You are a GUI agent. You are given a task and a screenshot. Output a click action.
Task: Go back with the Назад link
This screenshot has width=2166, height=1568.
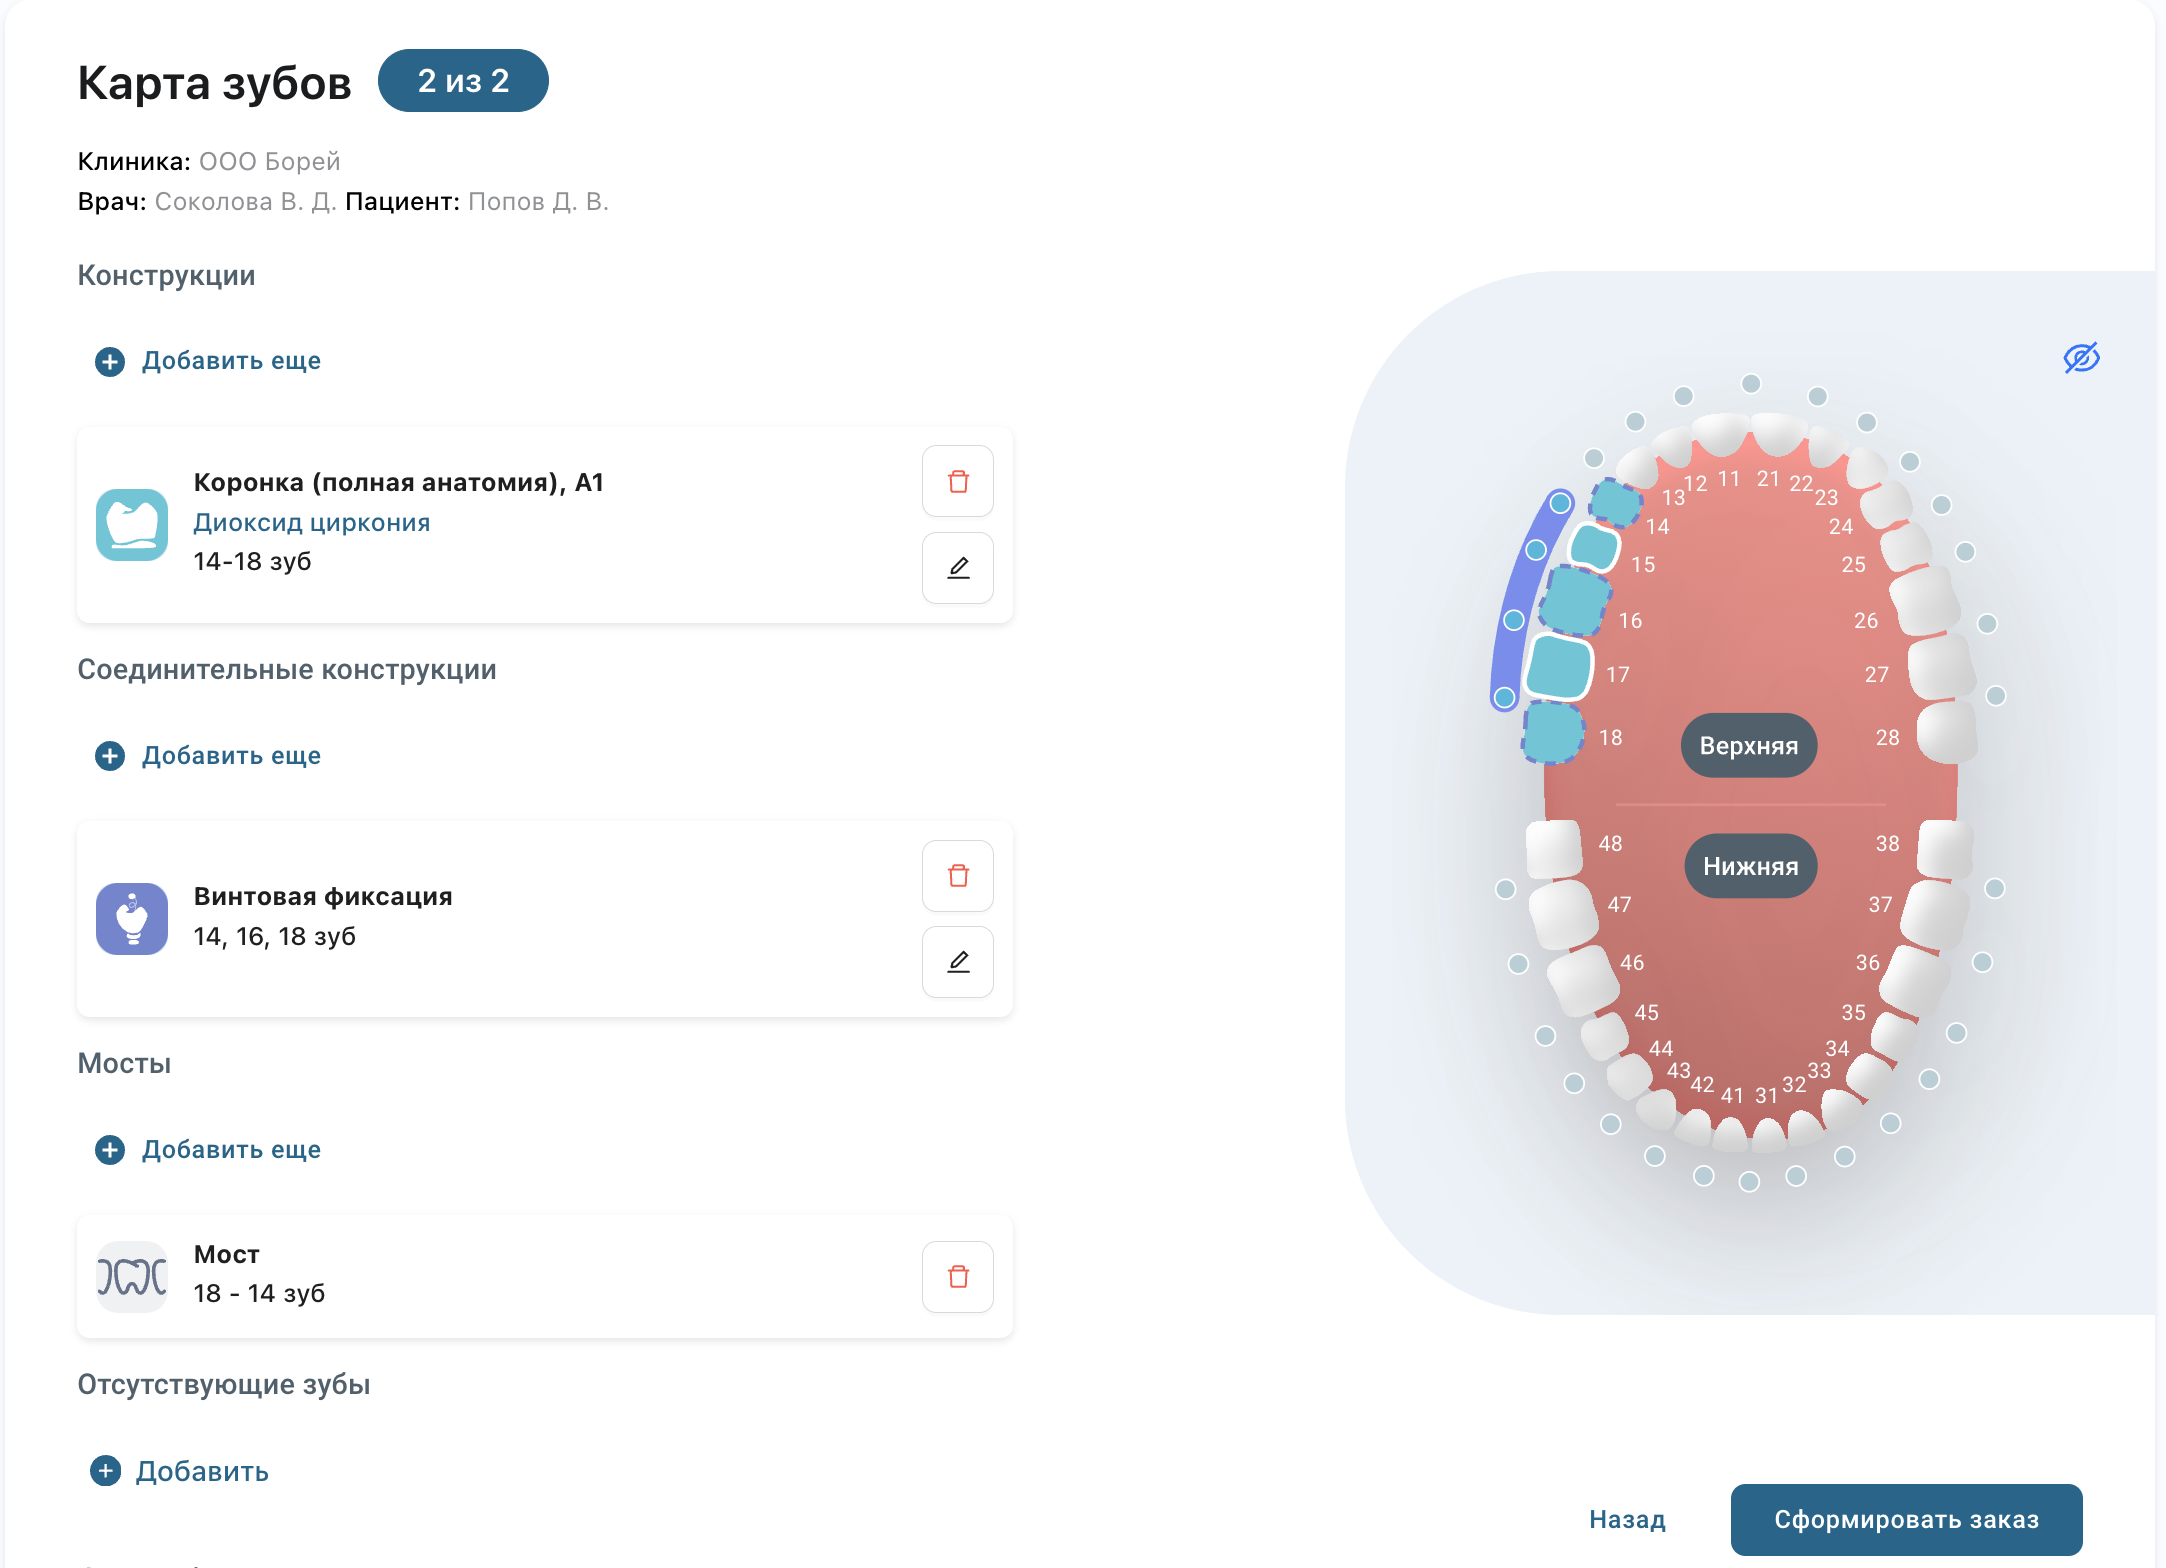pyautogui.click(x=1627, y=1520)
